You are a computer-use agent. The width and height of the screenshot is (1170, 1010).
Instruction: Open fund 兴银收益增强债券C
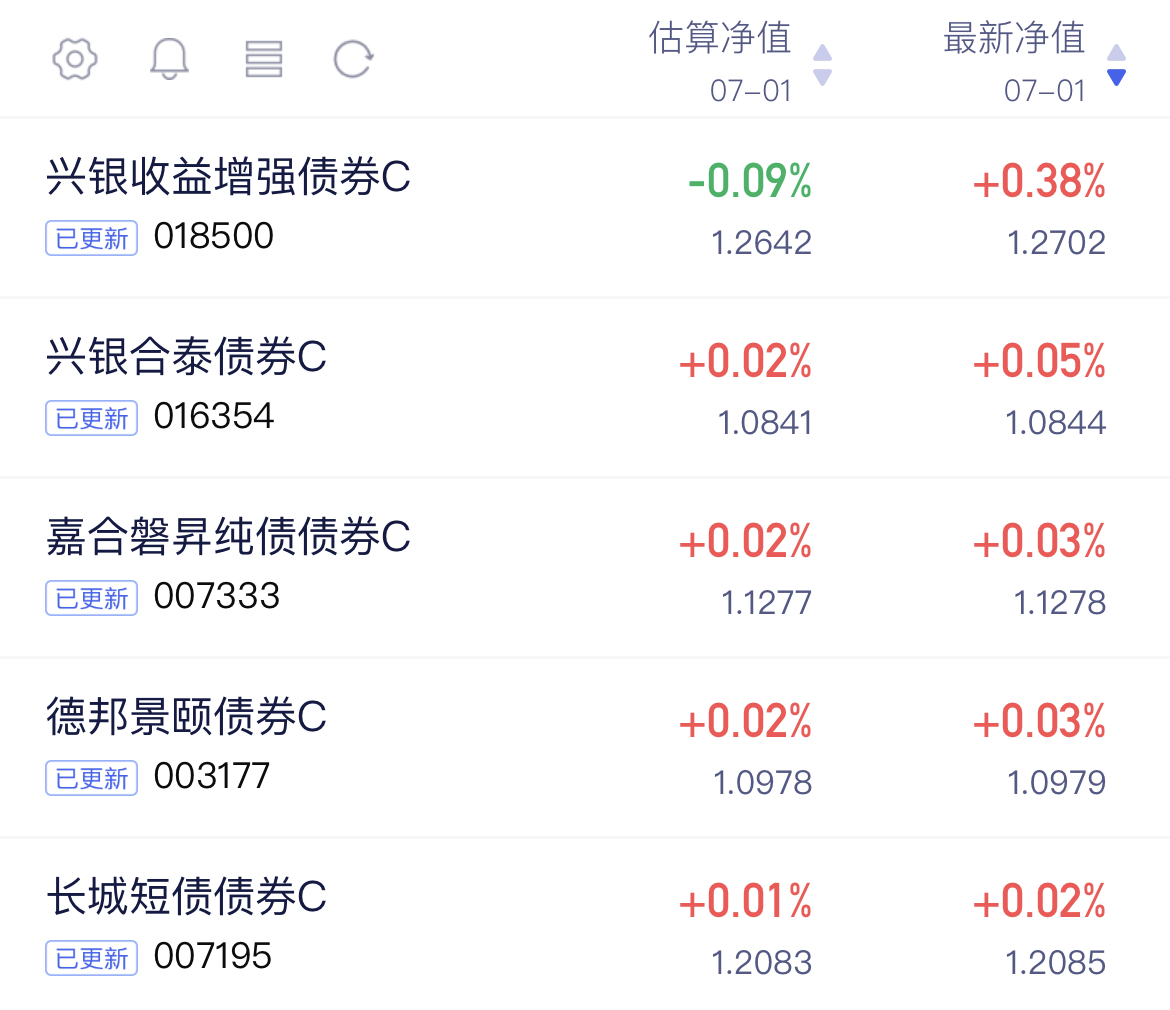coord(585,207)
